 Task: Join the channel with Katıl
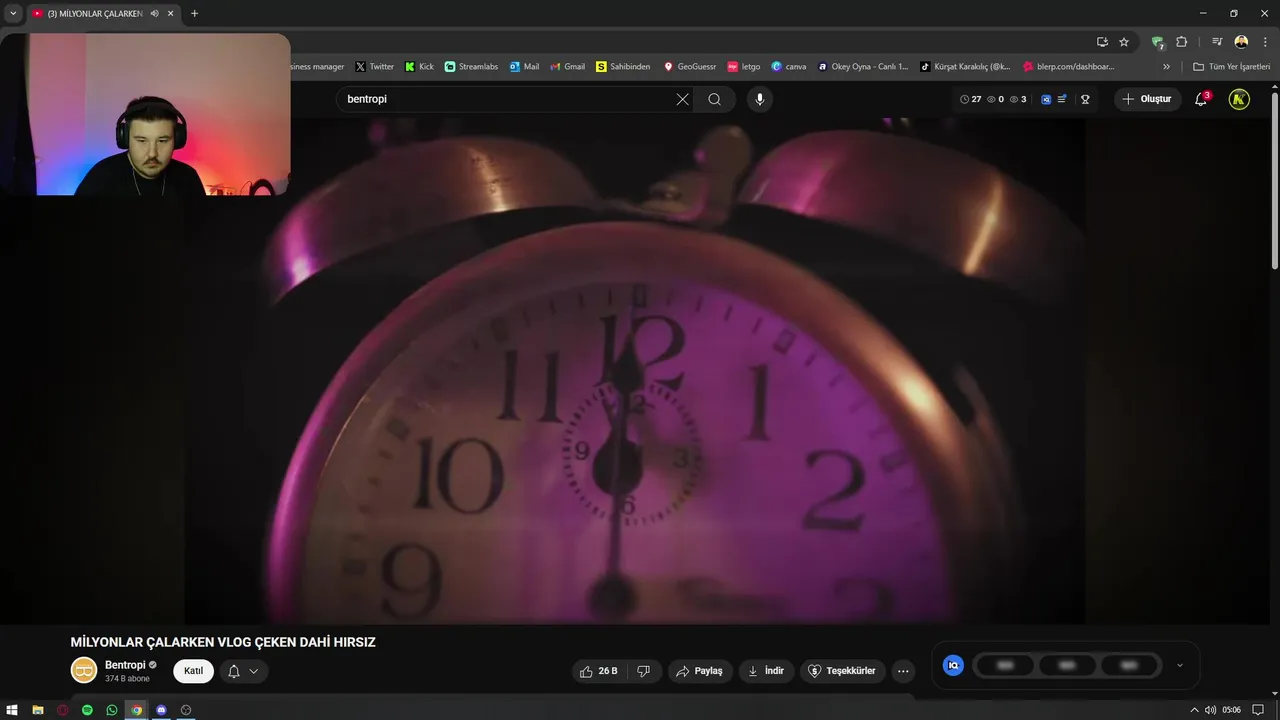click(x=193, y=671)
